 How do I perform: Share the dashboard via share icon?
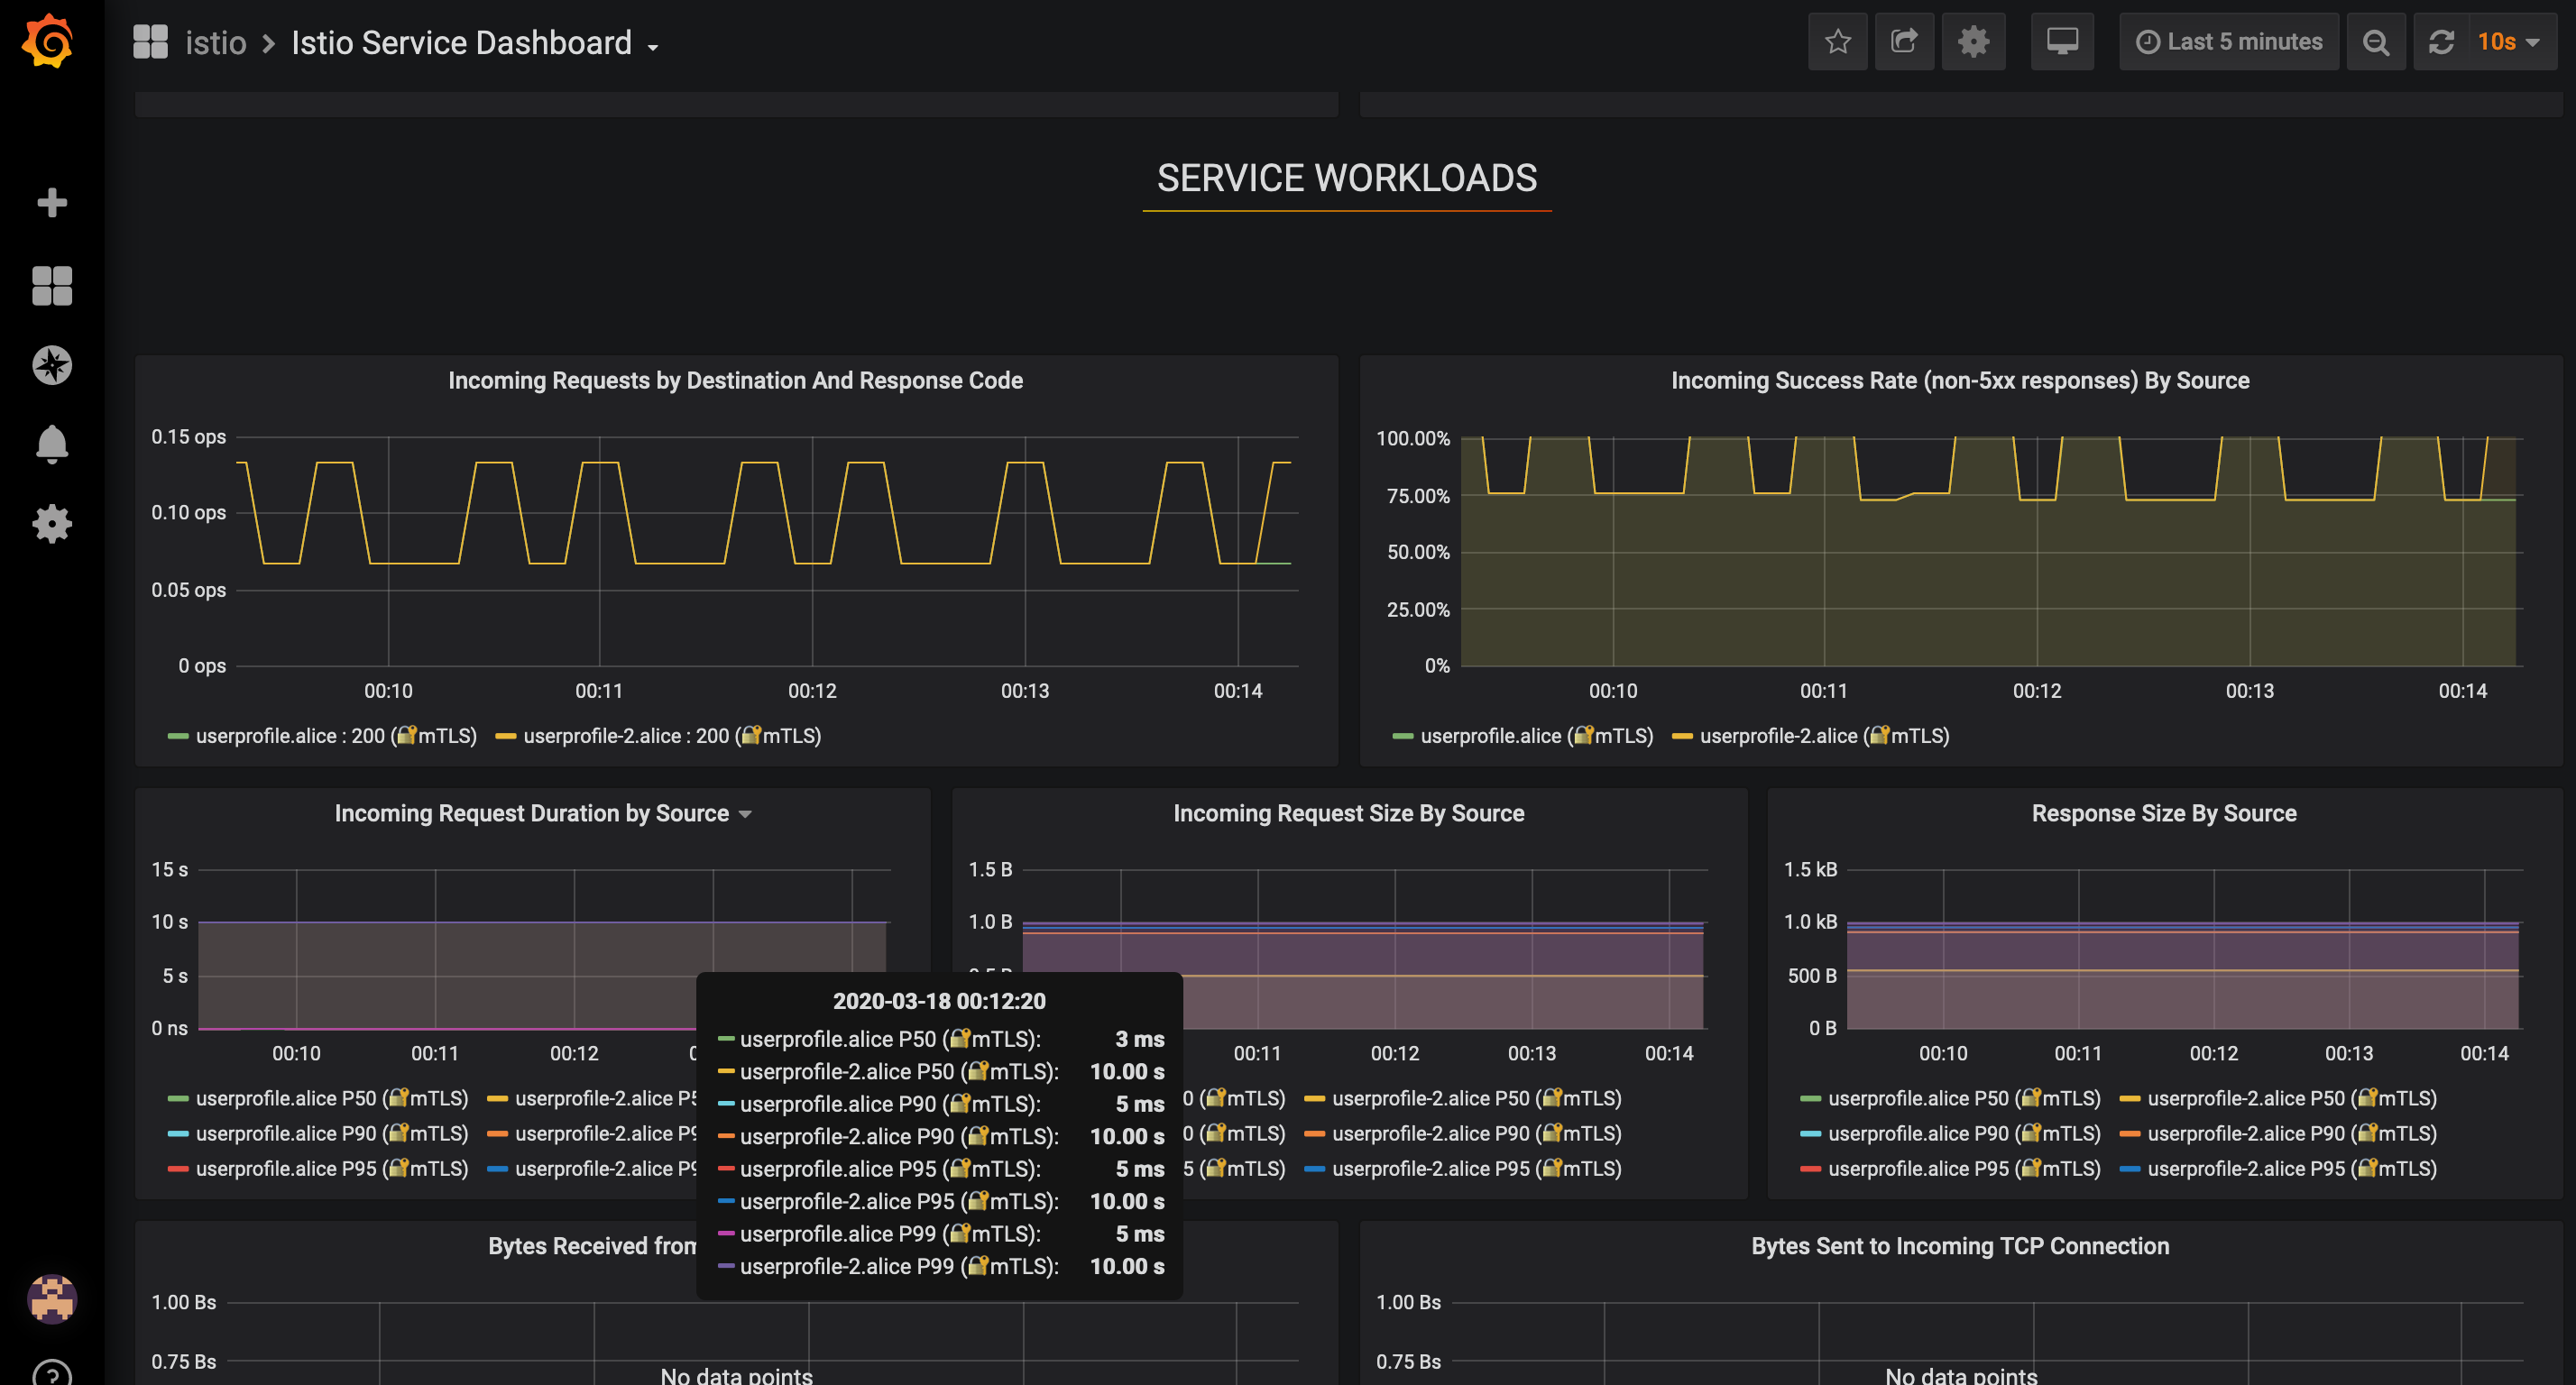[x=1904, y=42]
